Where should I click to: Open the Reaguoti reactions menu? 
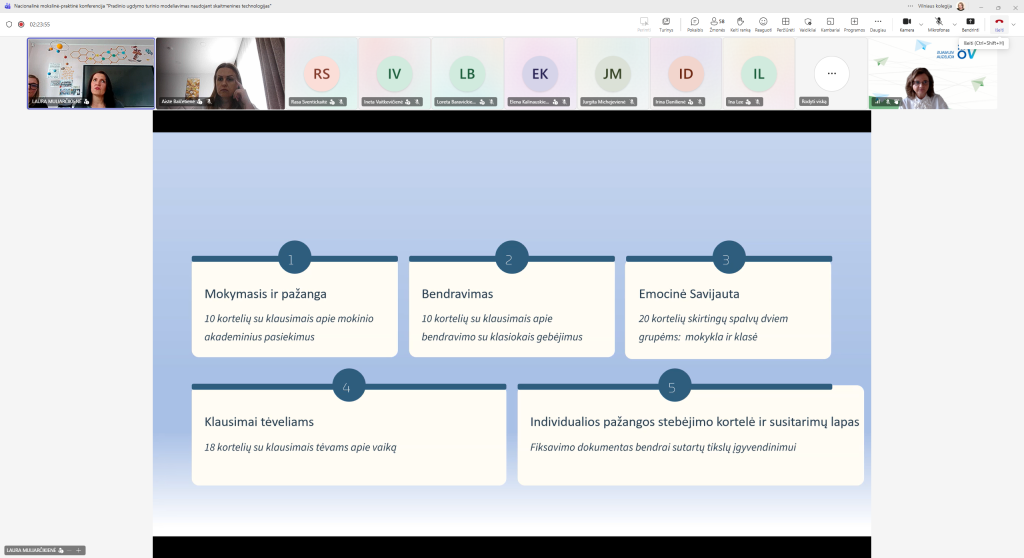point(763,23)
